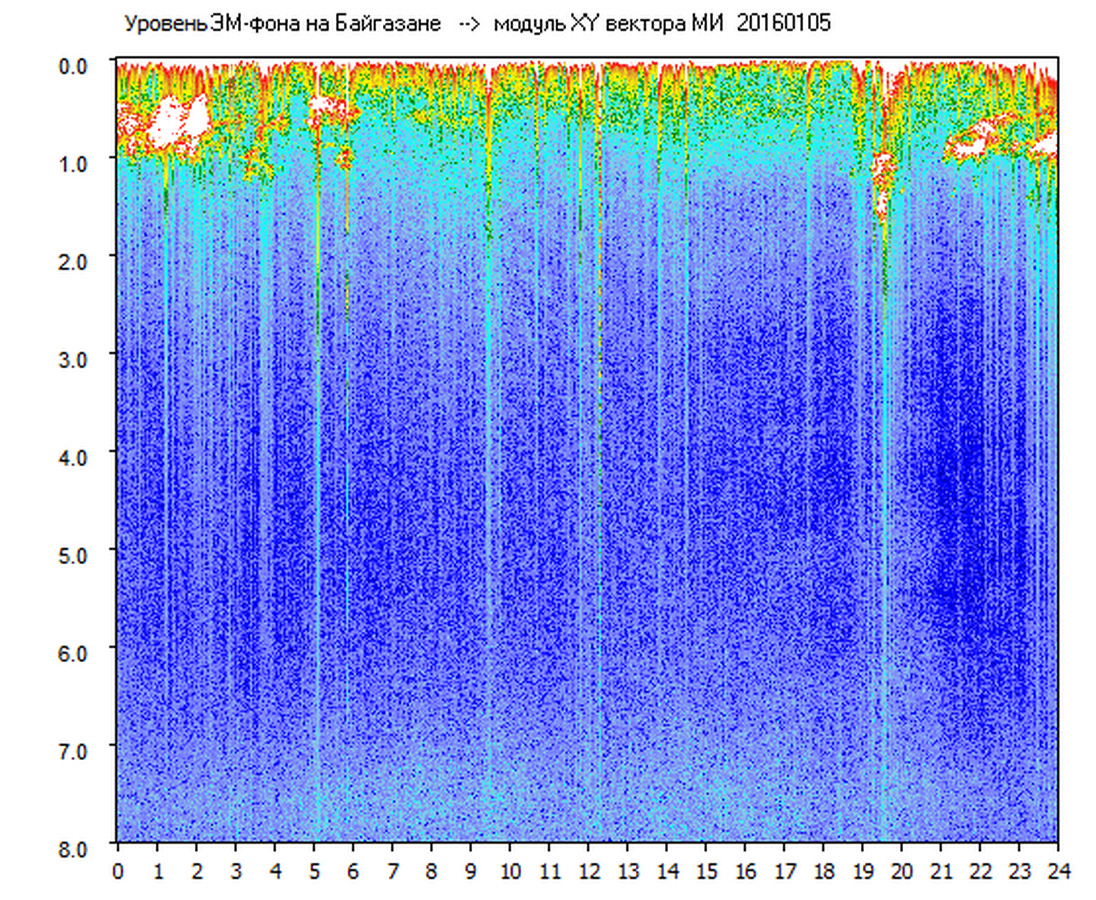Select the 8.0 label on y-axis
This screenshot has height=900, width=1096.
pos(76,848)
